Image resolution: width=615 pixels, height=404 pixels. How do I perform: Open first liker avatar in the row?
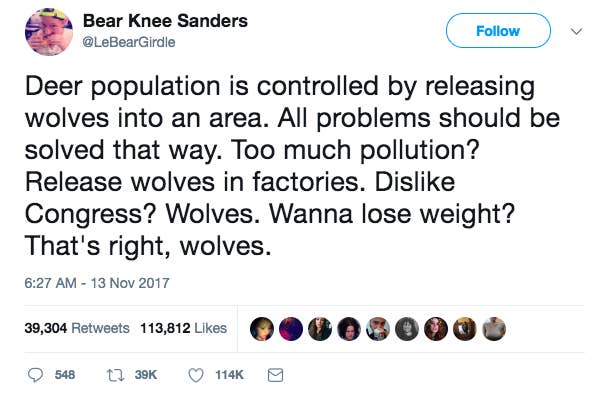[262, 328]
